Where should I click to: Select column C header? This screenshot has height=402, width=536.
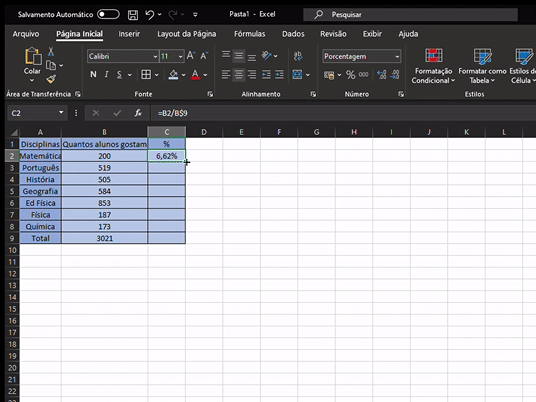(166, 132)
